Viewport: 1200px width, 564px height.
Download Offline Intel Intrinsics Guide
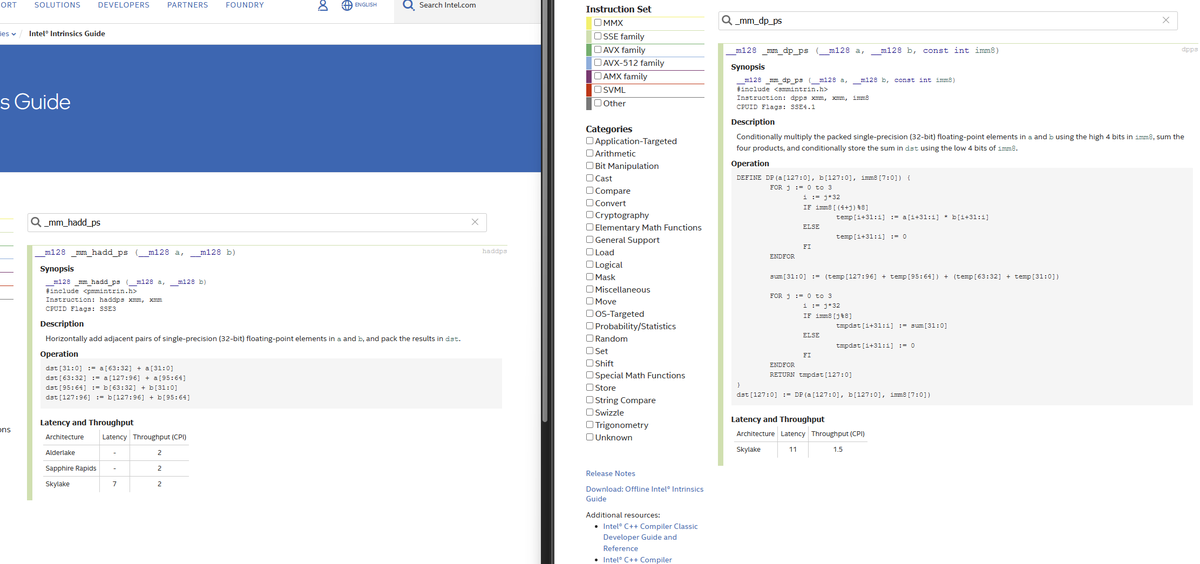point(644,493)
